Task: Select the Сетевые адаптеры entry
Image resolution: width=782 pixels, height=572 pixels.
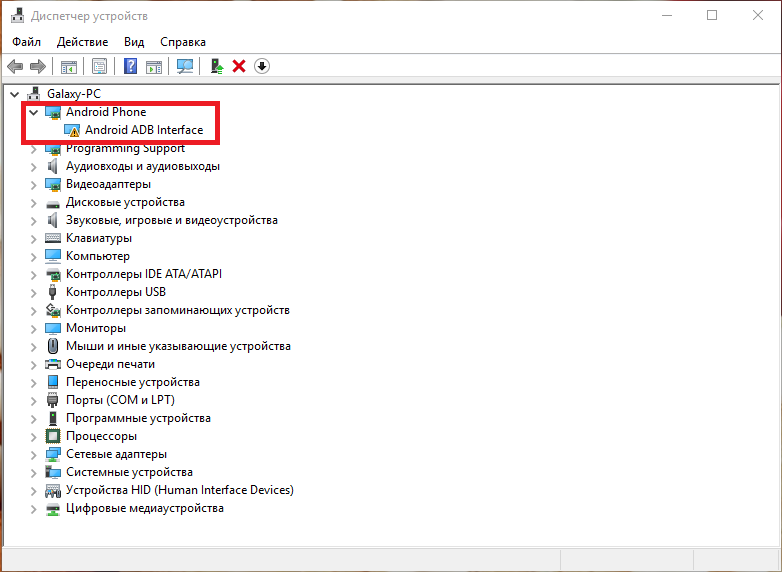Action: pyautogui.click(x=115, y=454)
